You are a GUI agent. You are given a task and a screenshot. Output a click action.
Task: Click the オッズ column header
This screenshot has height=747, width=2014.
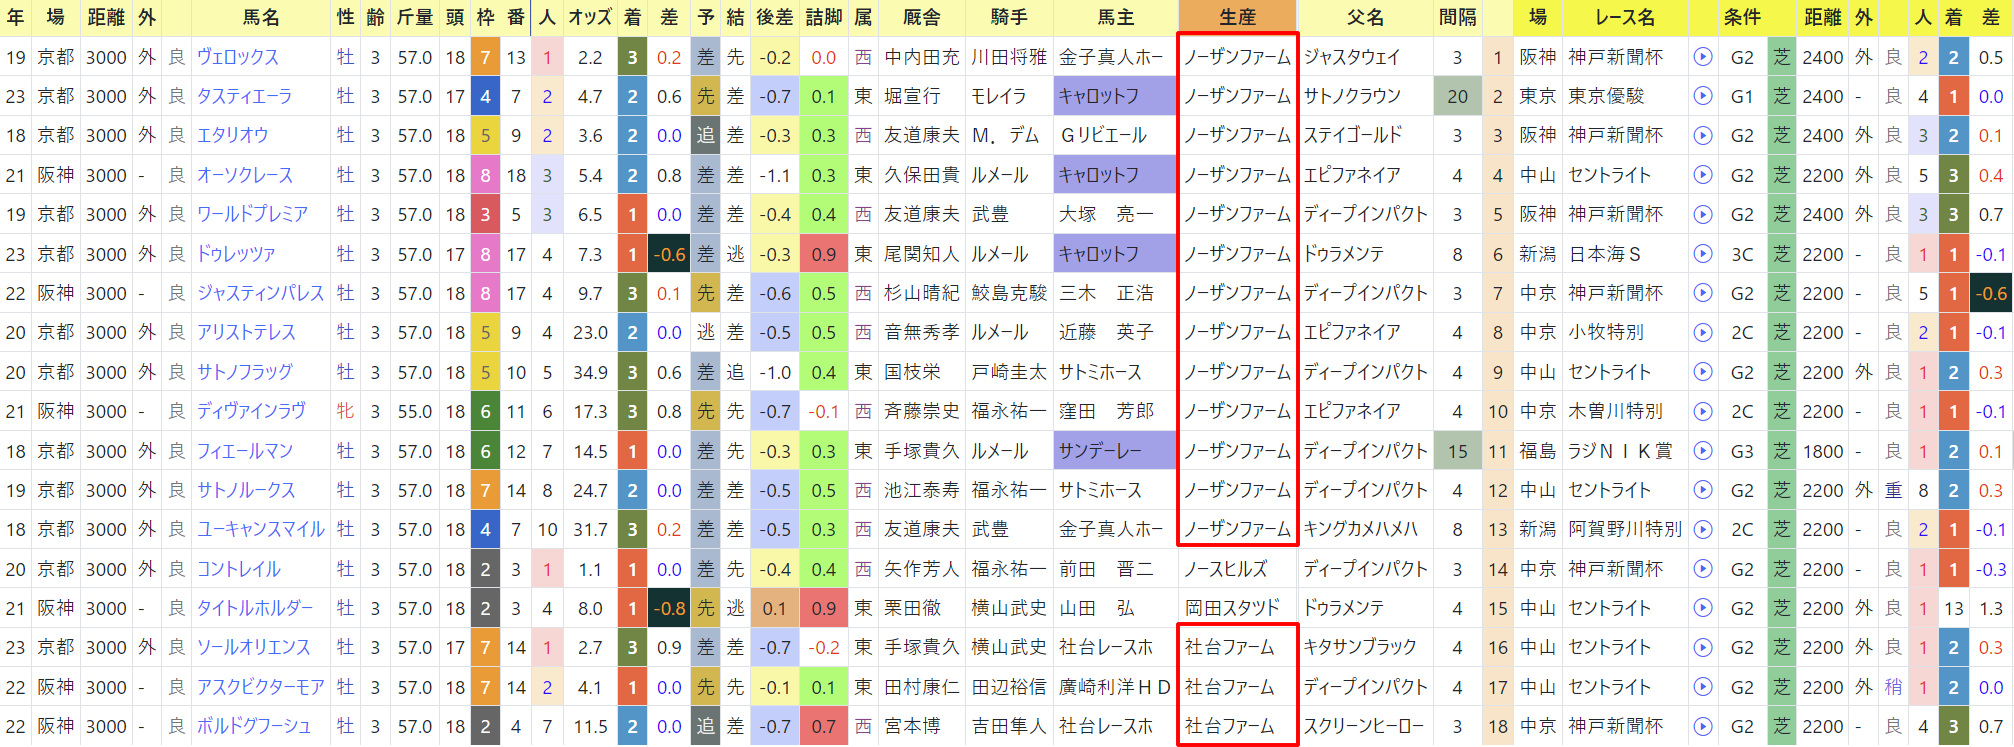[590, 17]
